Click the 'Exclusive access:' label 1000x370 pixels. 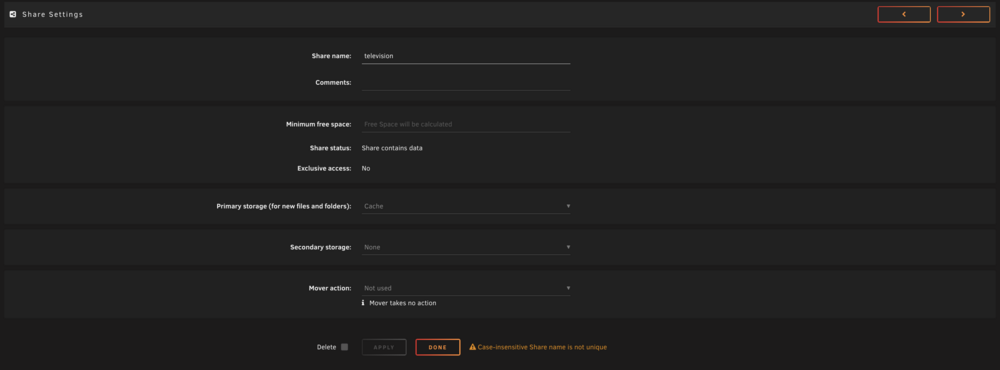(325, 168)
